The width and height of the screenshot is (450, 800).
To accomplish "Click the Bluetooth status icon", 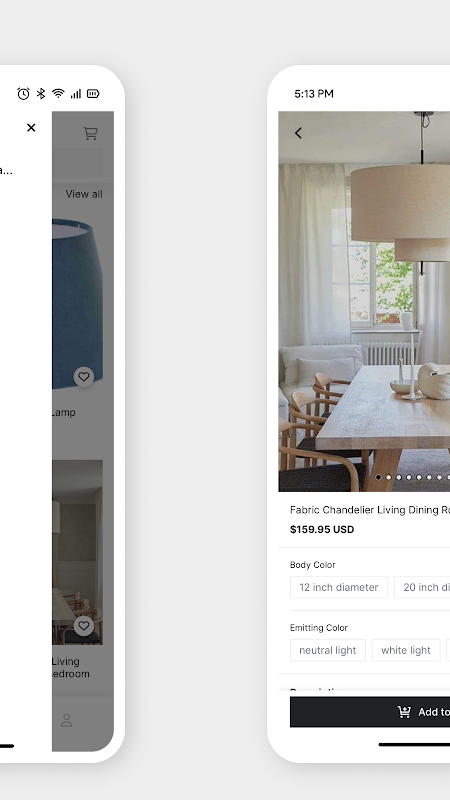I will (x=41, y=93).
